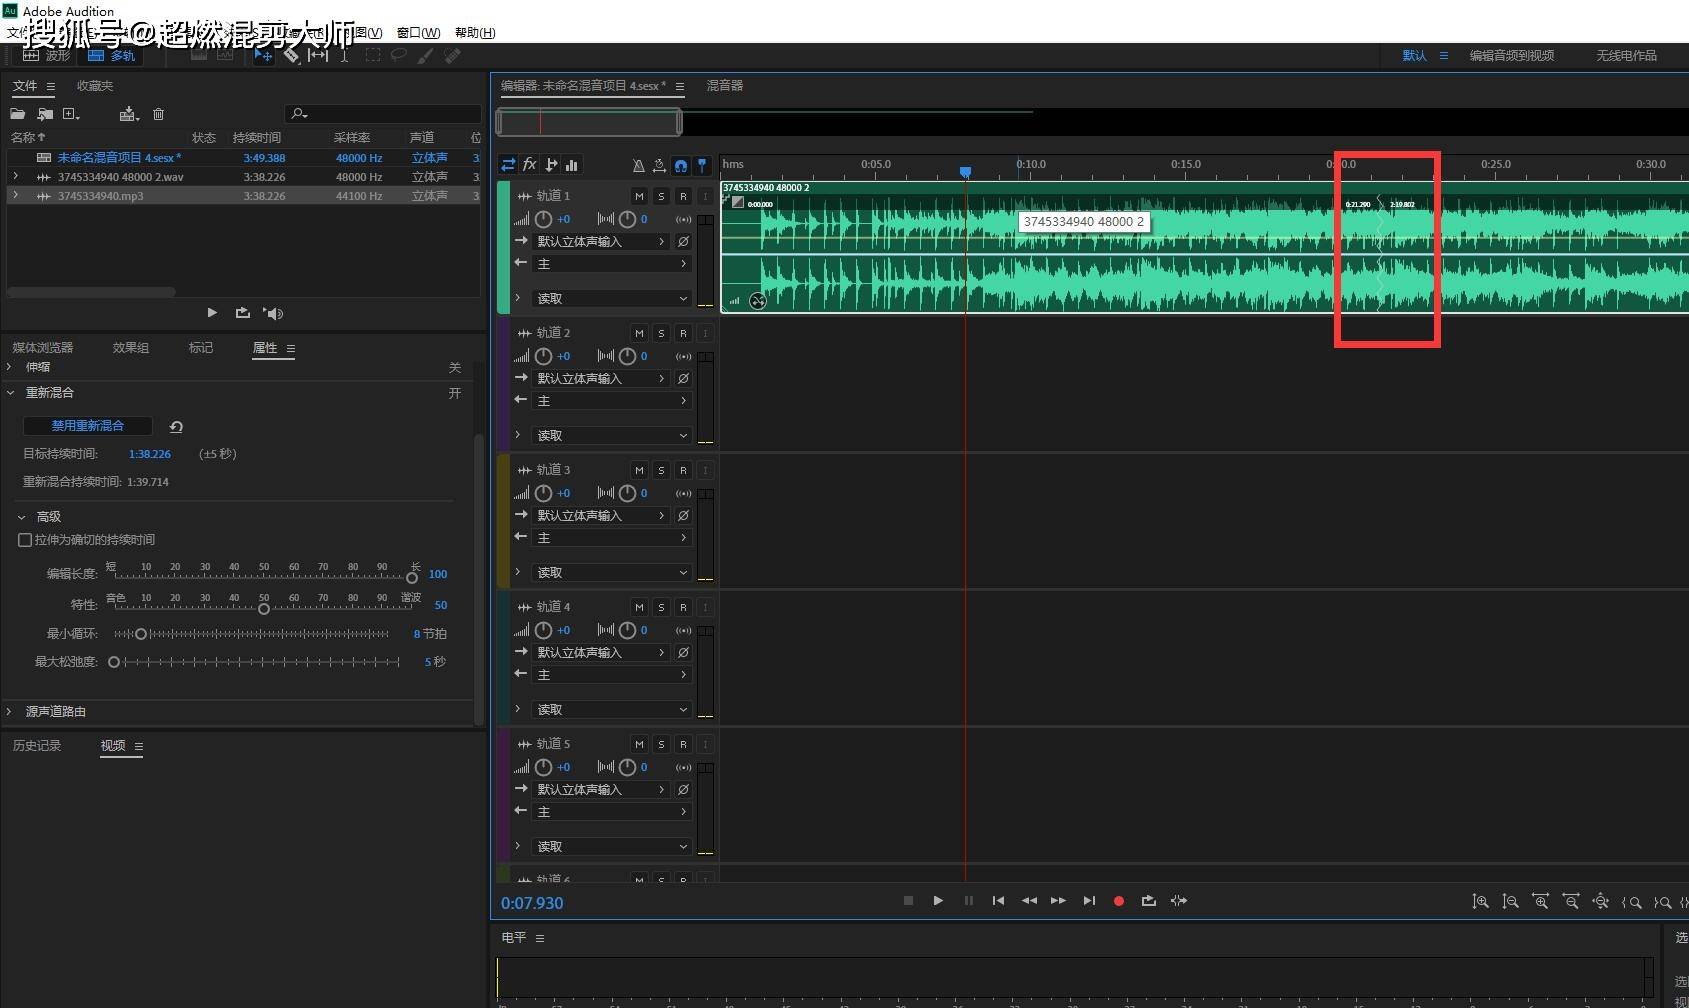Click the record button in transport controls
The height and width of the screenshot is (1008, 1689).
[x=1119, y=901]
